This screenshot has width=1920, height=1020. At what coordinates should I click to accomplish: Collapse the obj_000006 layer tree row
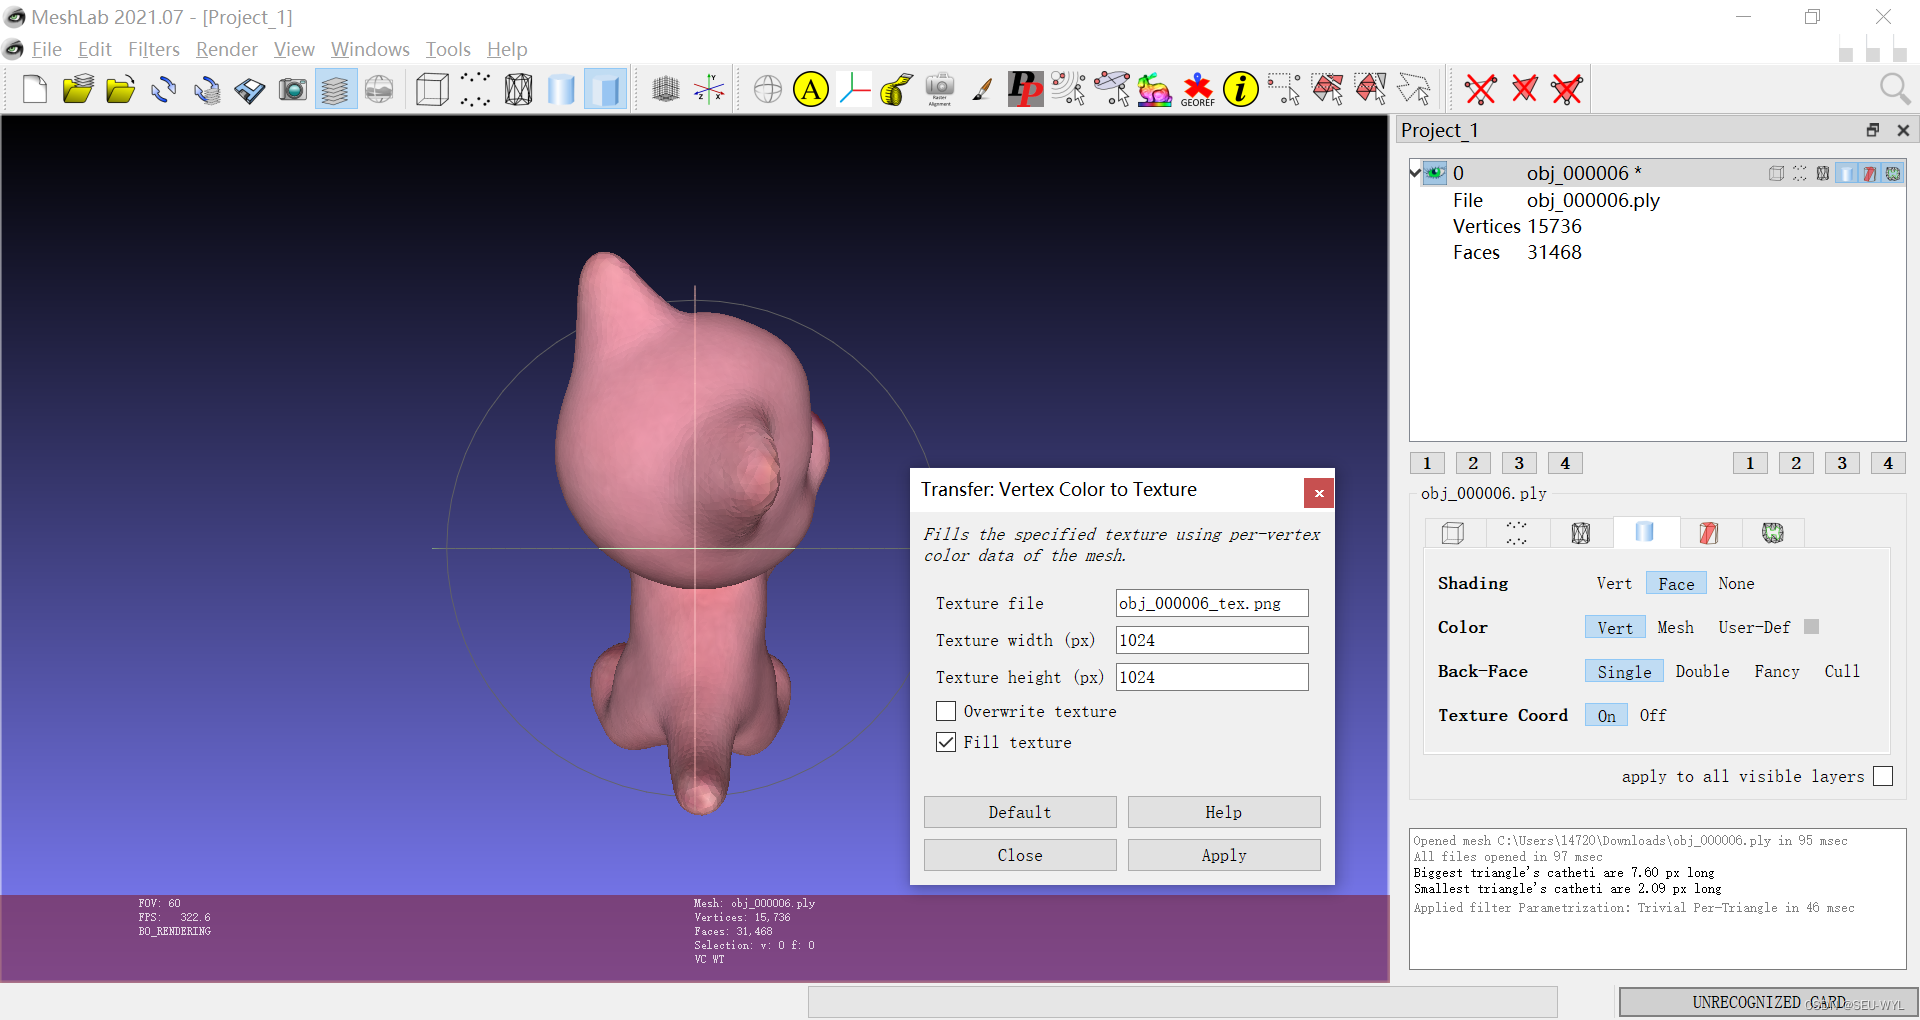coord(1415,172)
